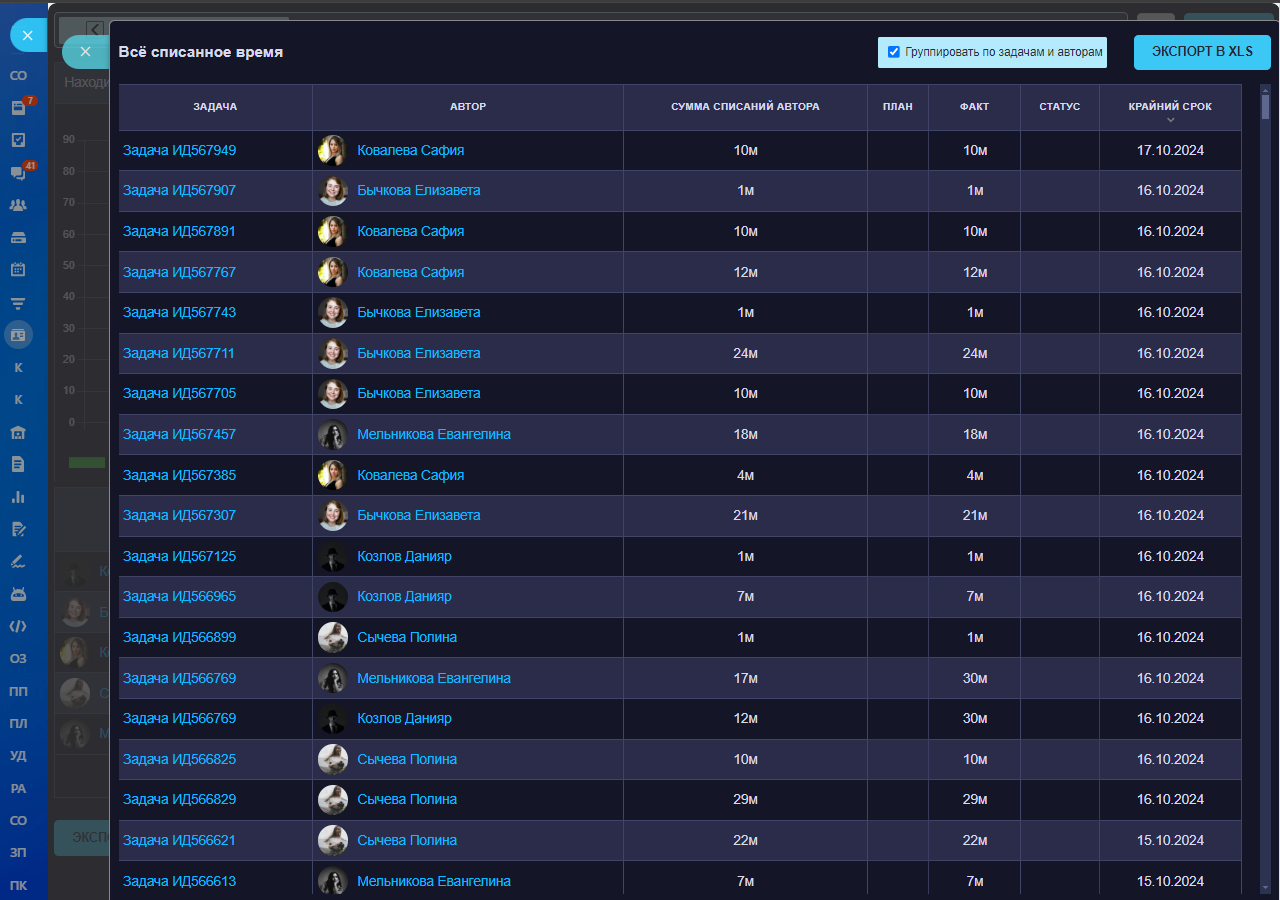Click '29м' in Сумма column of ИД566829
The height and width of the screenshot is (900, 1280).
pos(745,799)
